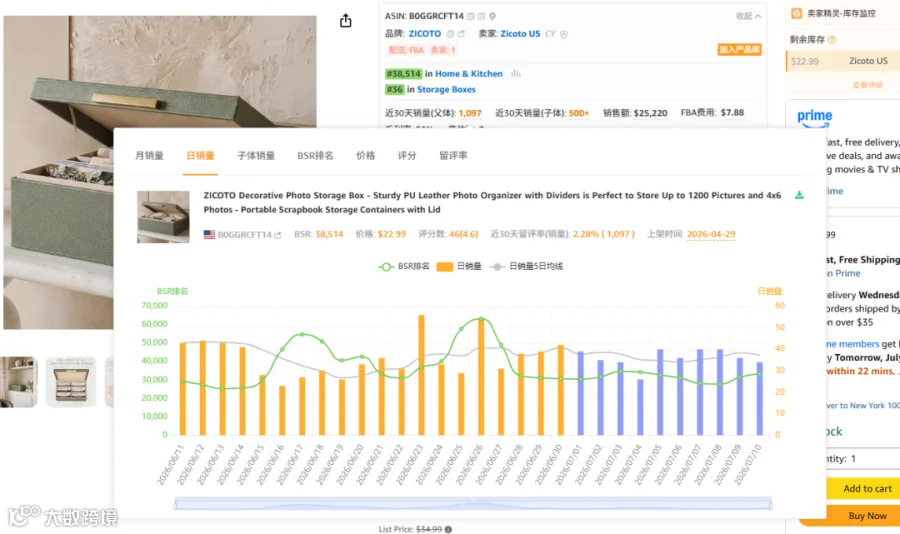The image size is (900, 534).
Task: Click the product thumbnail in chart header
Action: point(163,217)
